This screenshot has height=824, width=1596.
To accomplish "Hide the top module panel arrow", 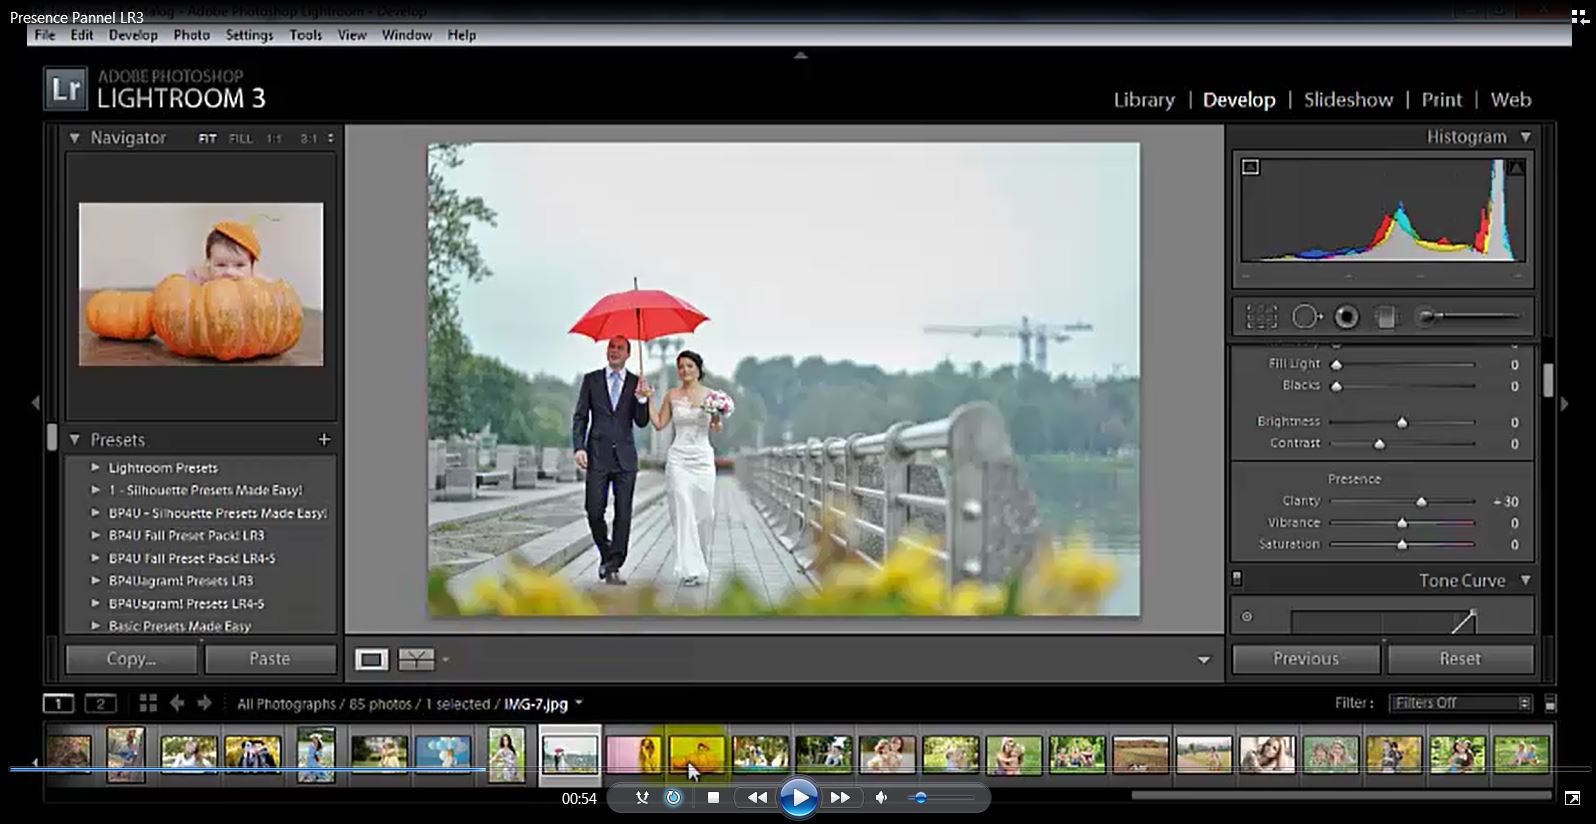I will point(800,56).
